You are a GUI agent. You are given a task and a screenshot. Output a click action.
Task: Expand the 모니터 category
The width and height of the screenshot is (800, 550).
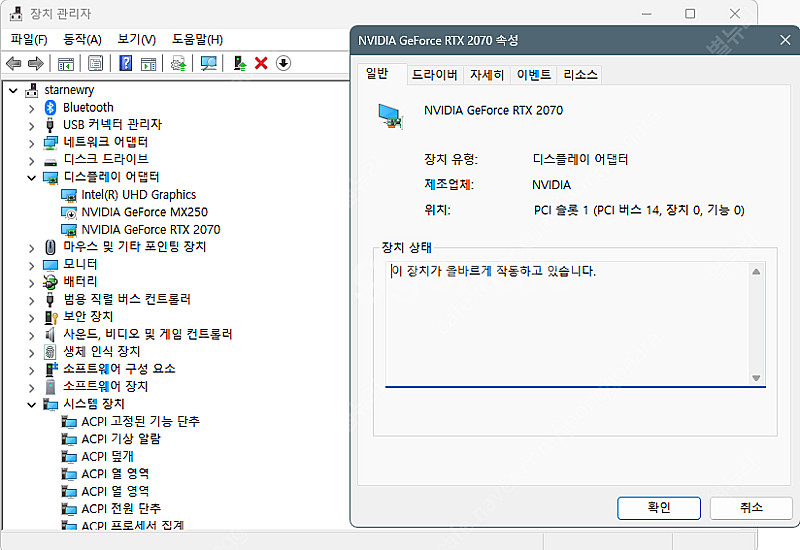tap(32, 266)
